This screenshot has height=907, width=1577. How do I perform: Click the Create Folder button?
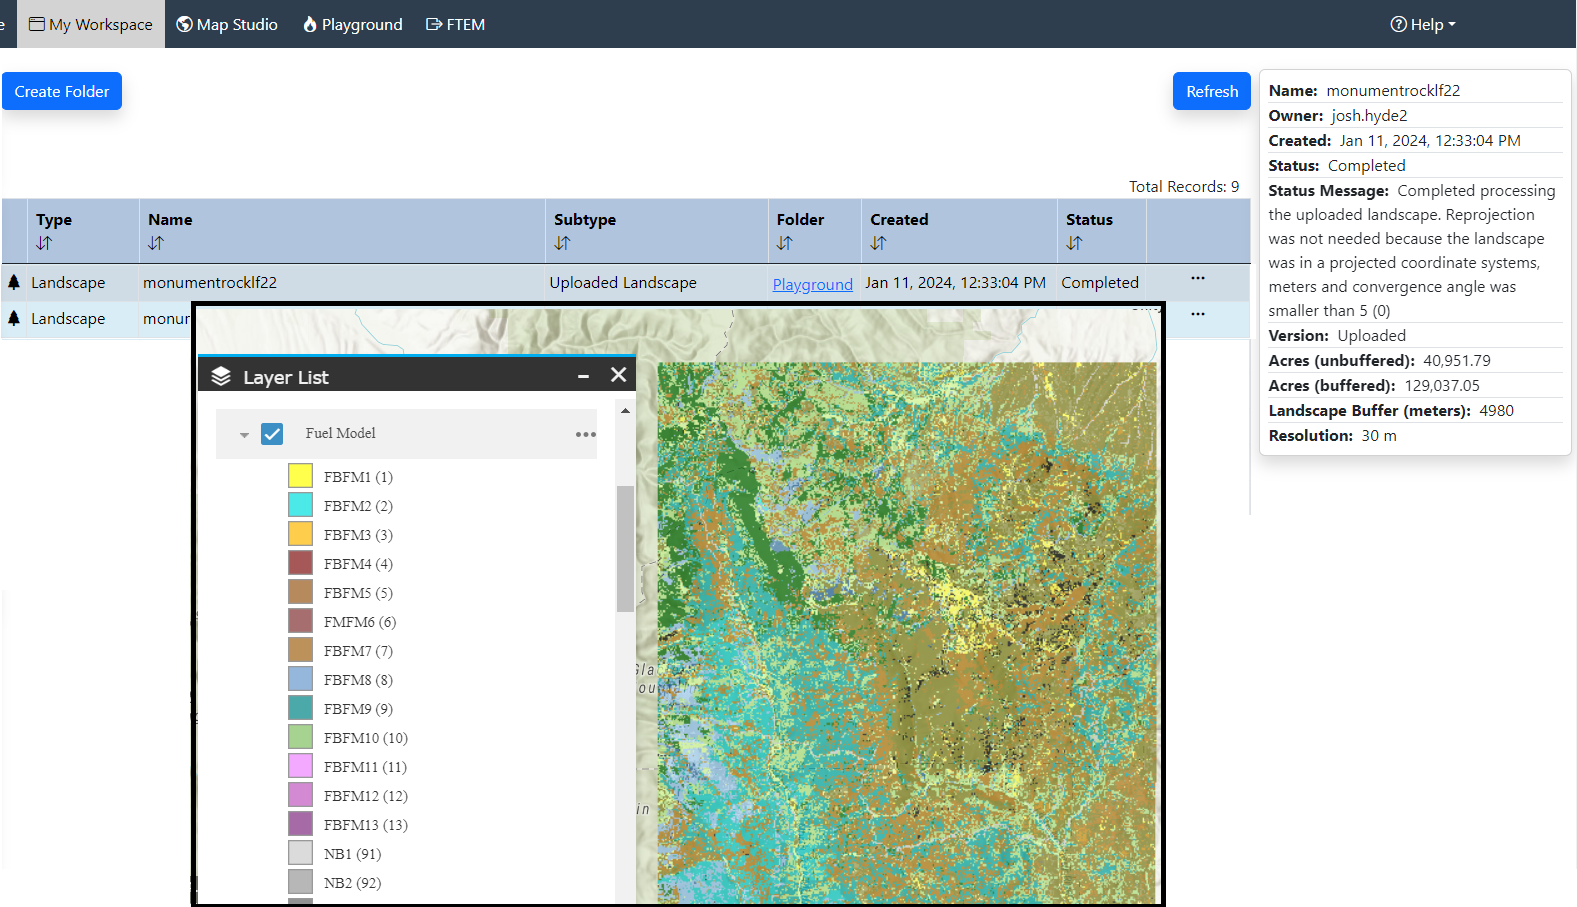pyautogui.click(x=62, y=91)
